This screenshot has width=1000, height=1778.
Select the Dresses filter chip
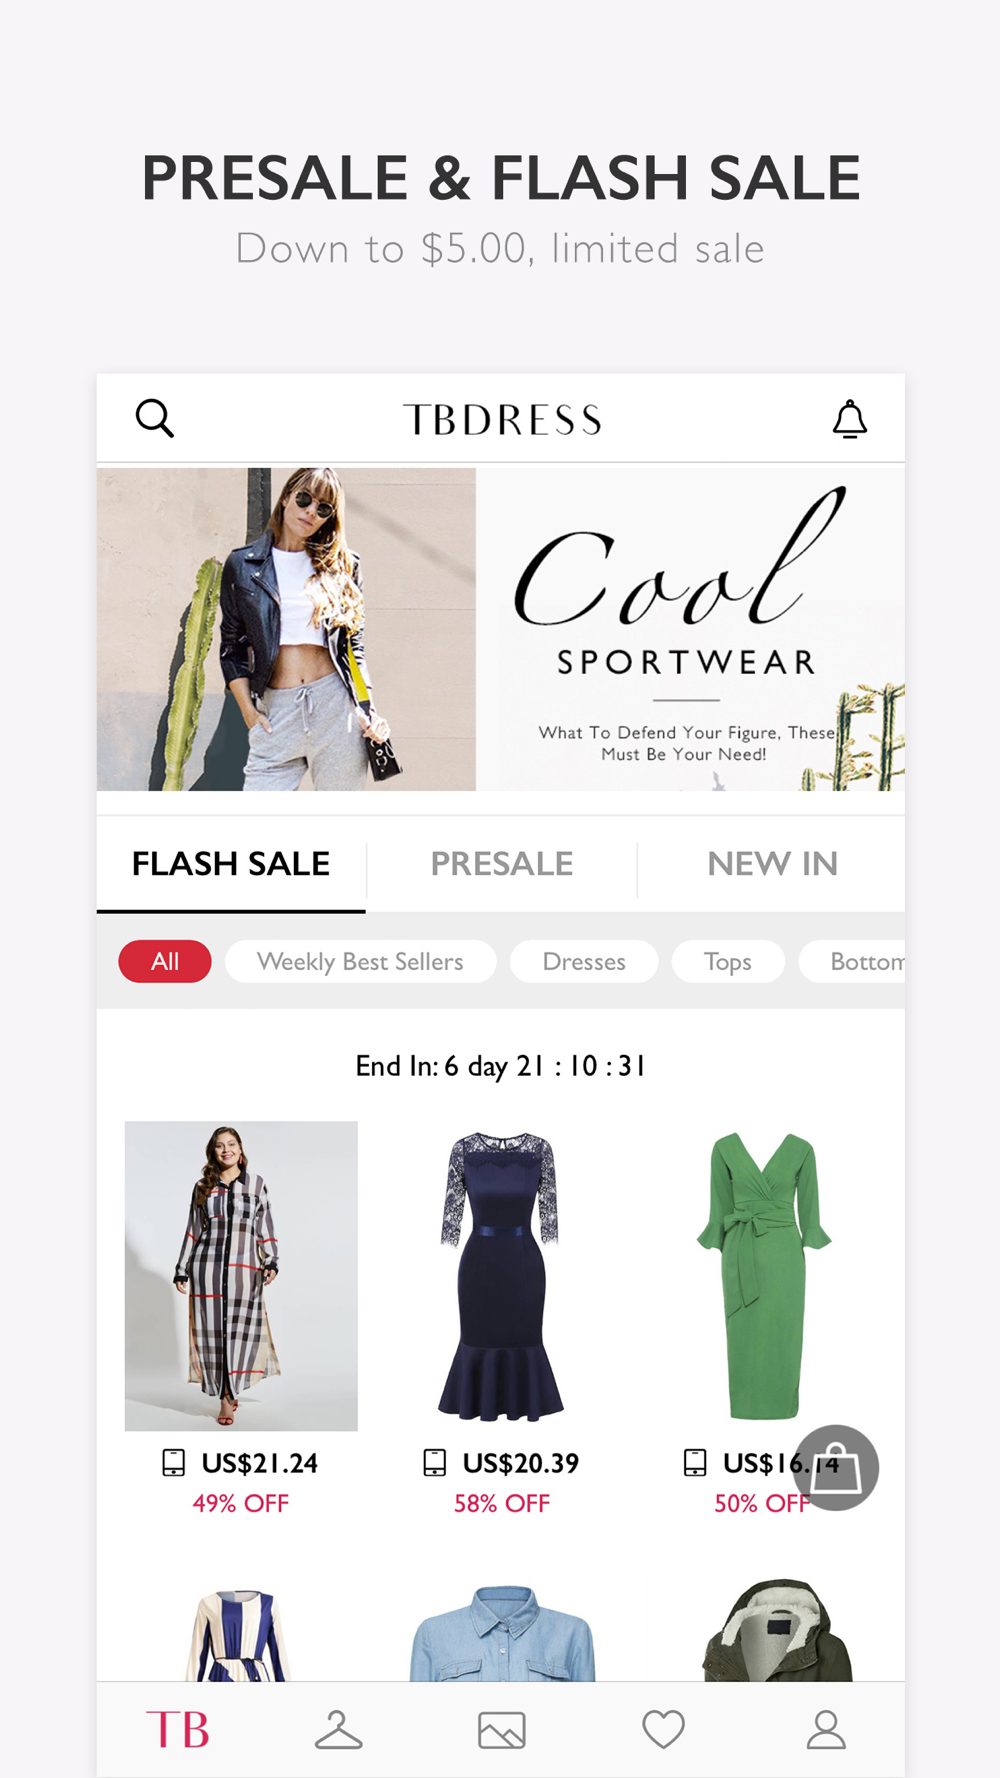[584, 961]
